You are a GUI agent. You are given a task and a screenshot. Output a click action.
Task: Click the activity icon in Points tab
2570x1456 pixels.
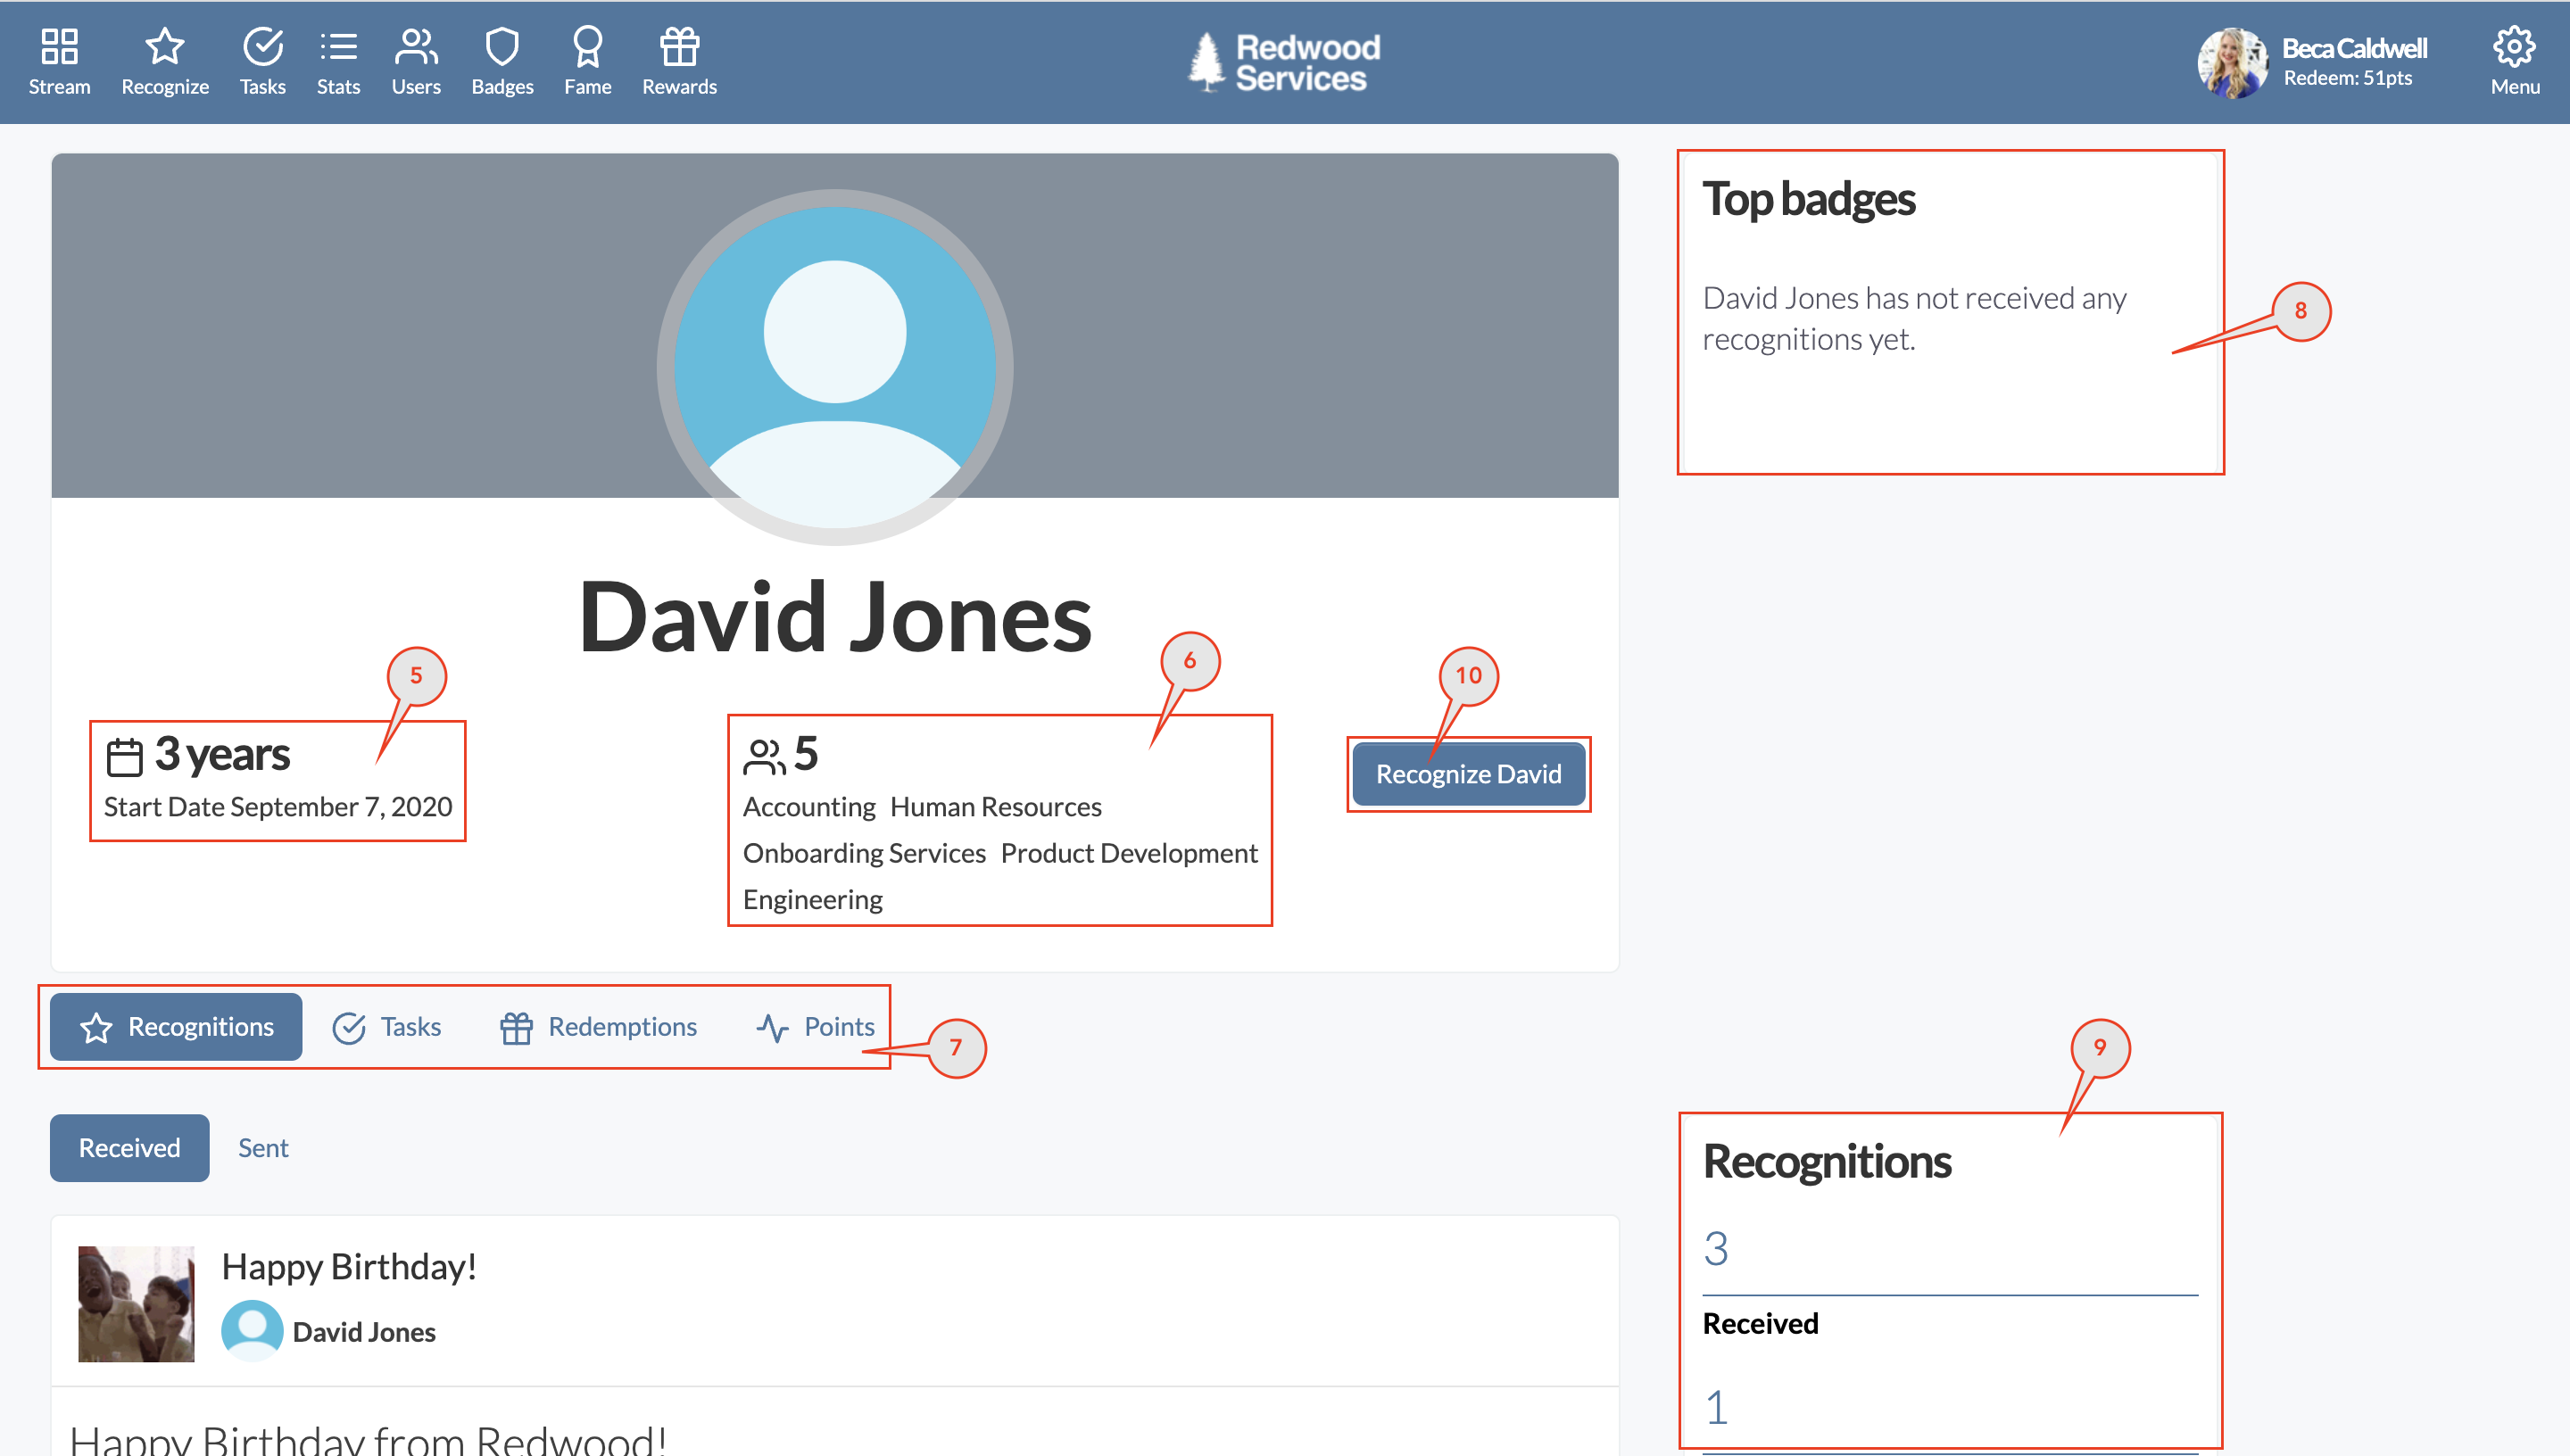772,1028
